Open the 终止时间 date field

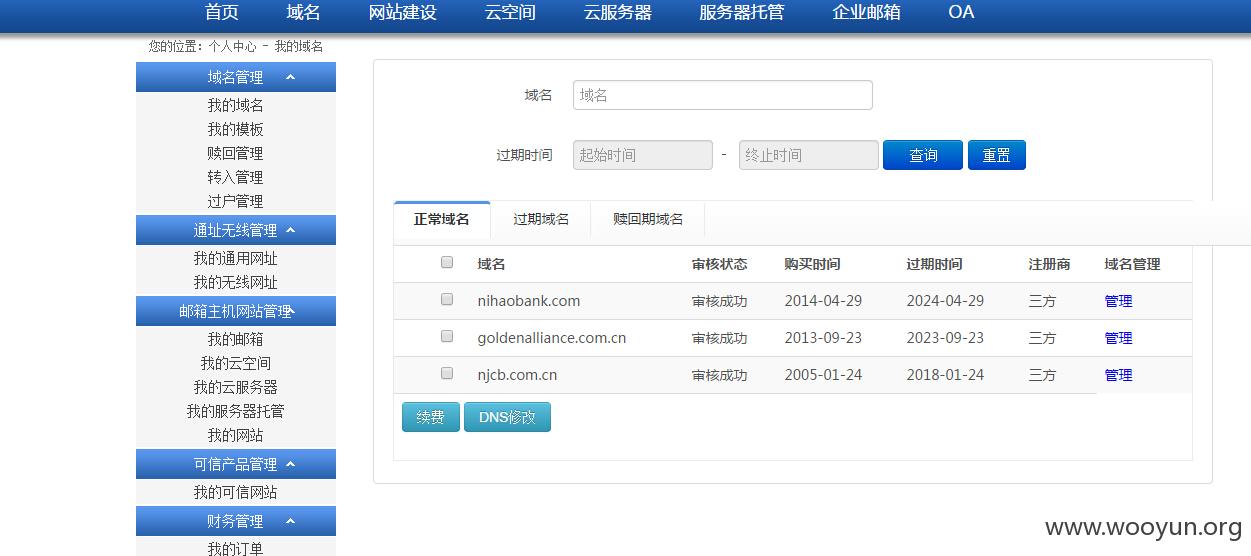click(809, 155)
